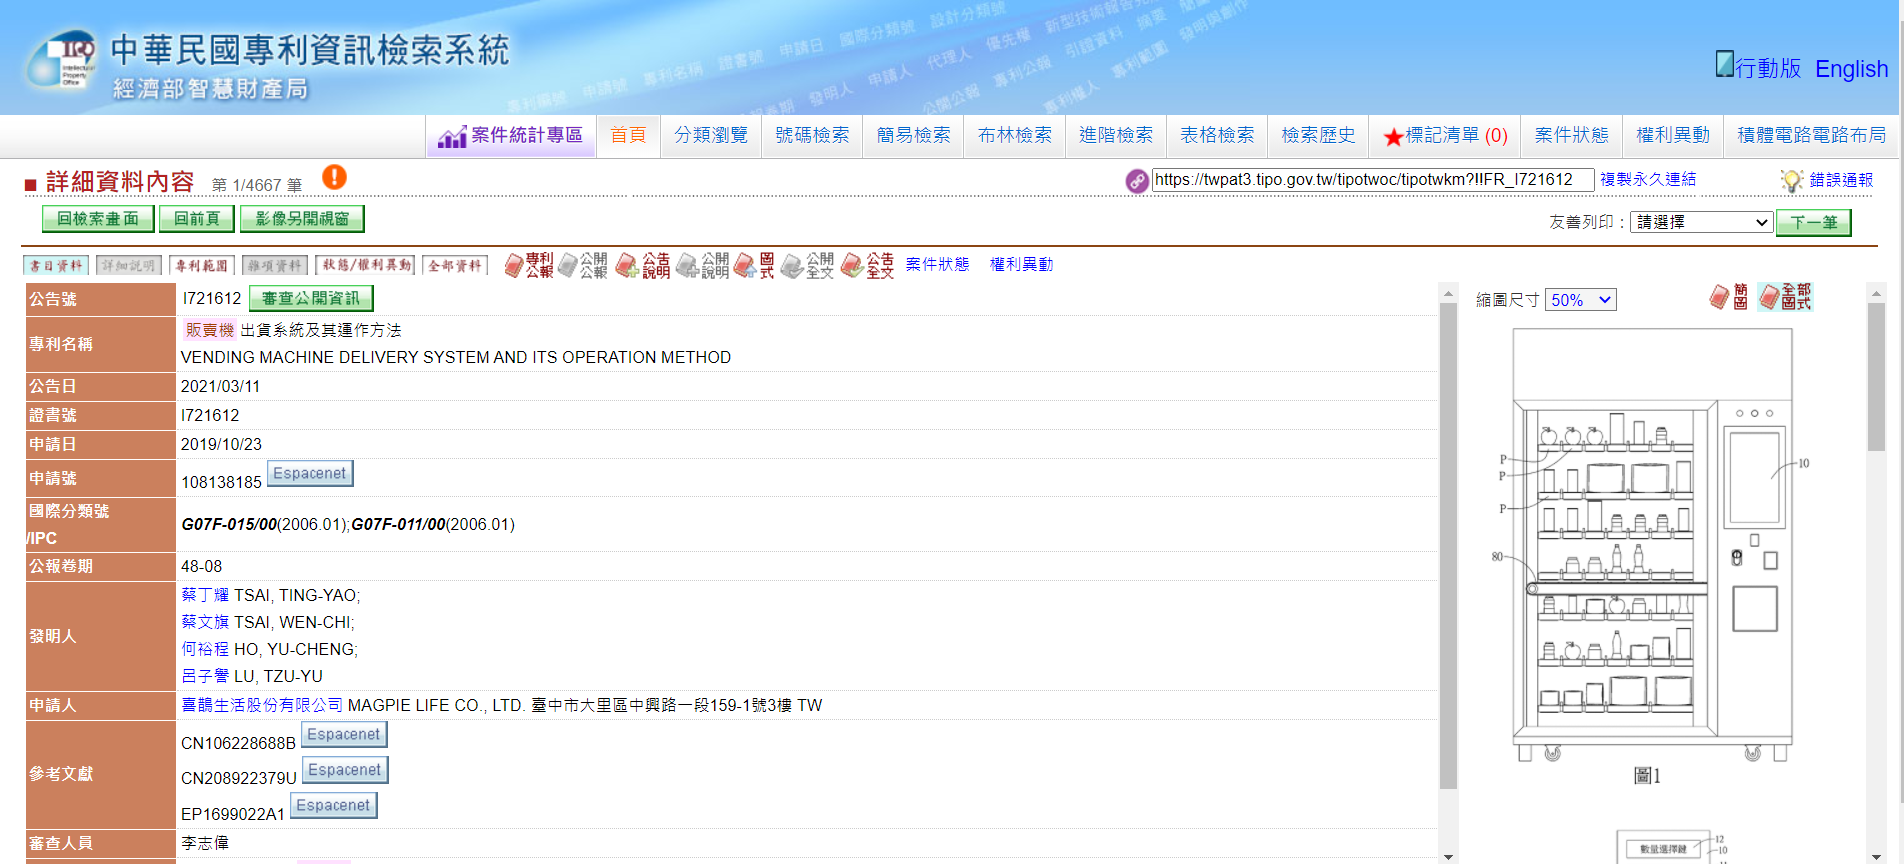Open the 專利公報 PDF icon
This screenshot has height=864, width=1904.
coord(528,265)
